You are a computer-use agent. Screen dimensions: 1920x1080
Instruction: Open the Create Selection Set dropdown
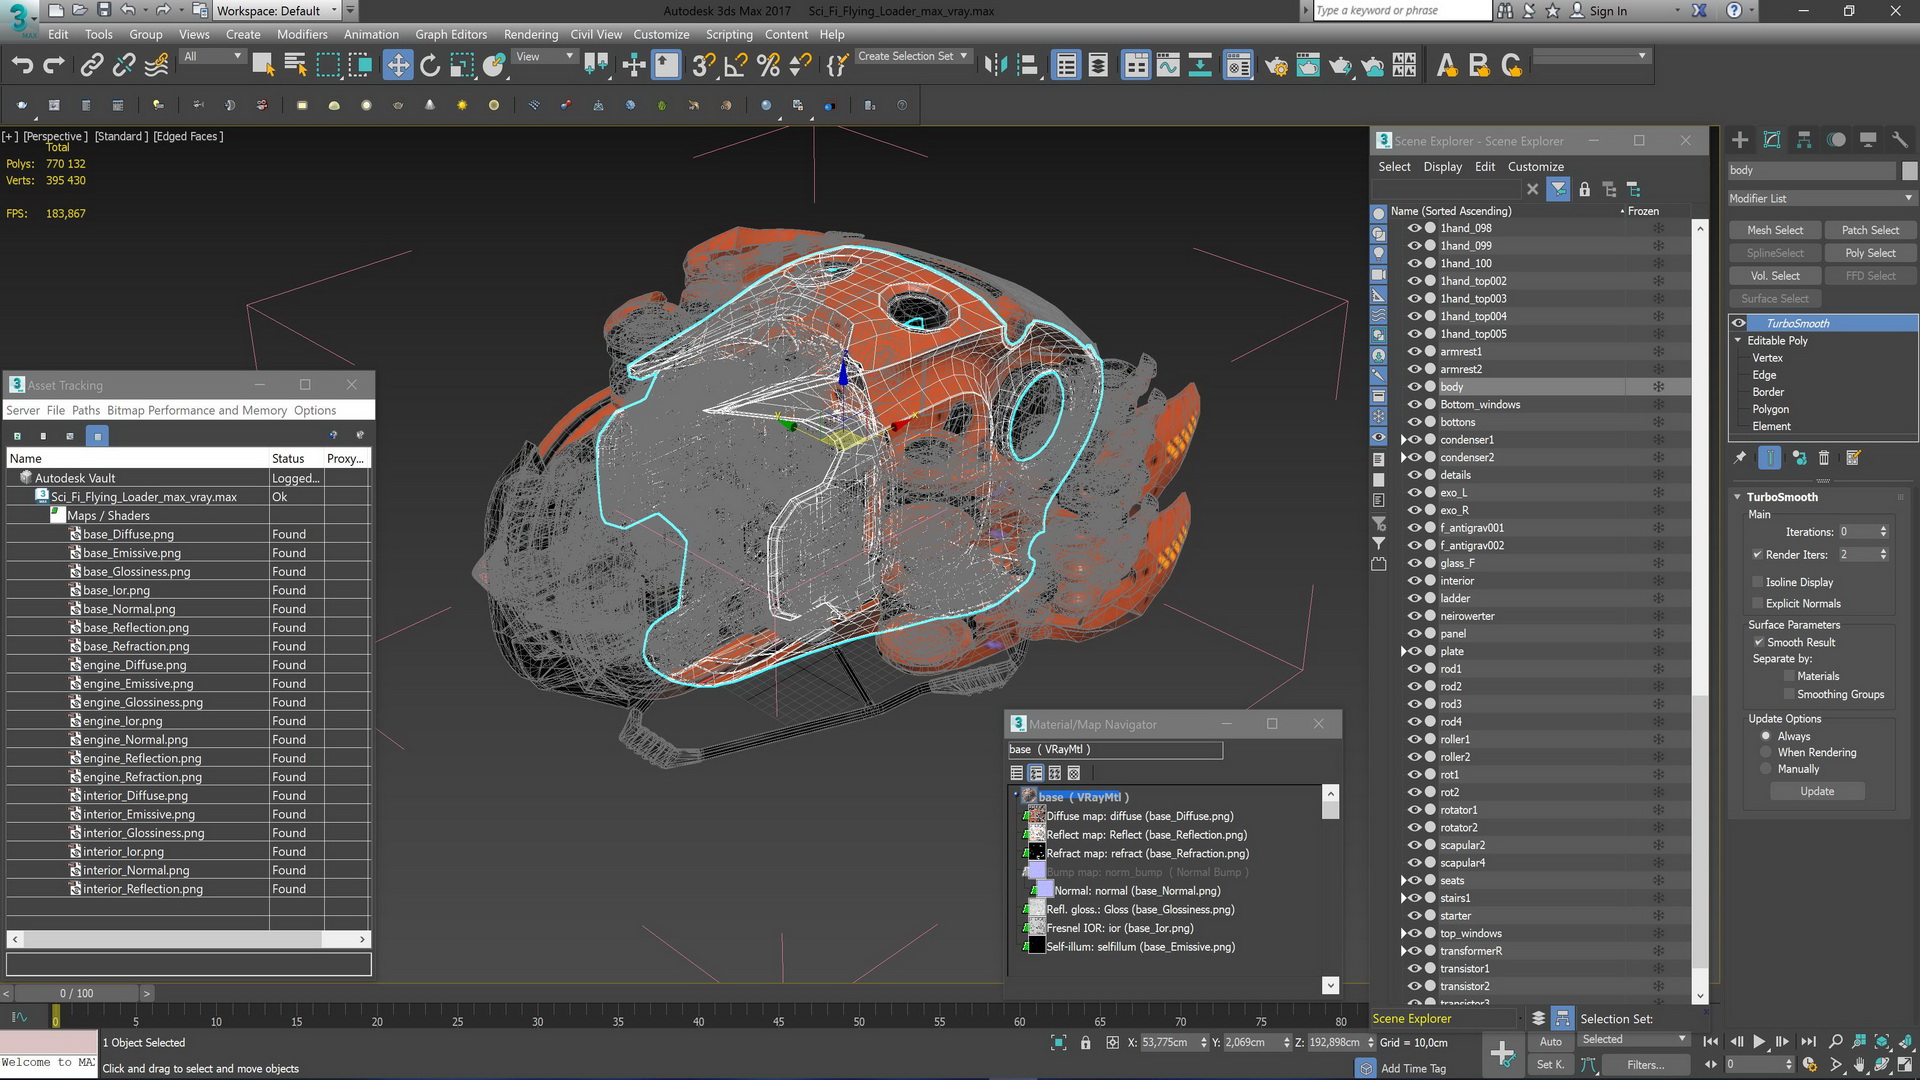(x=914, y=56)
